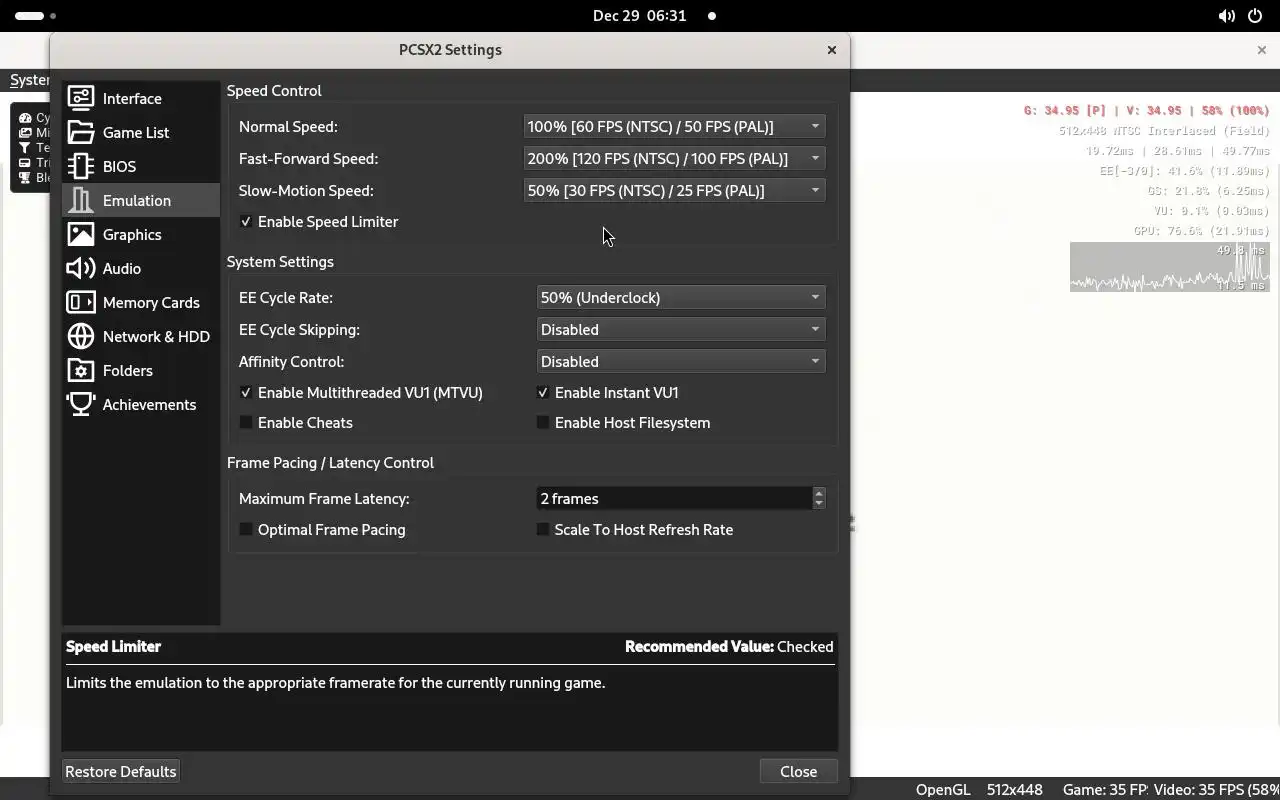
Task: Switch to the Game List settings page
Action: point(141,132)
